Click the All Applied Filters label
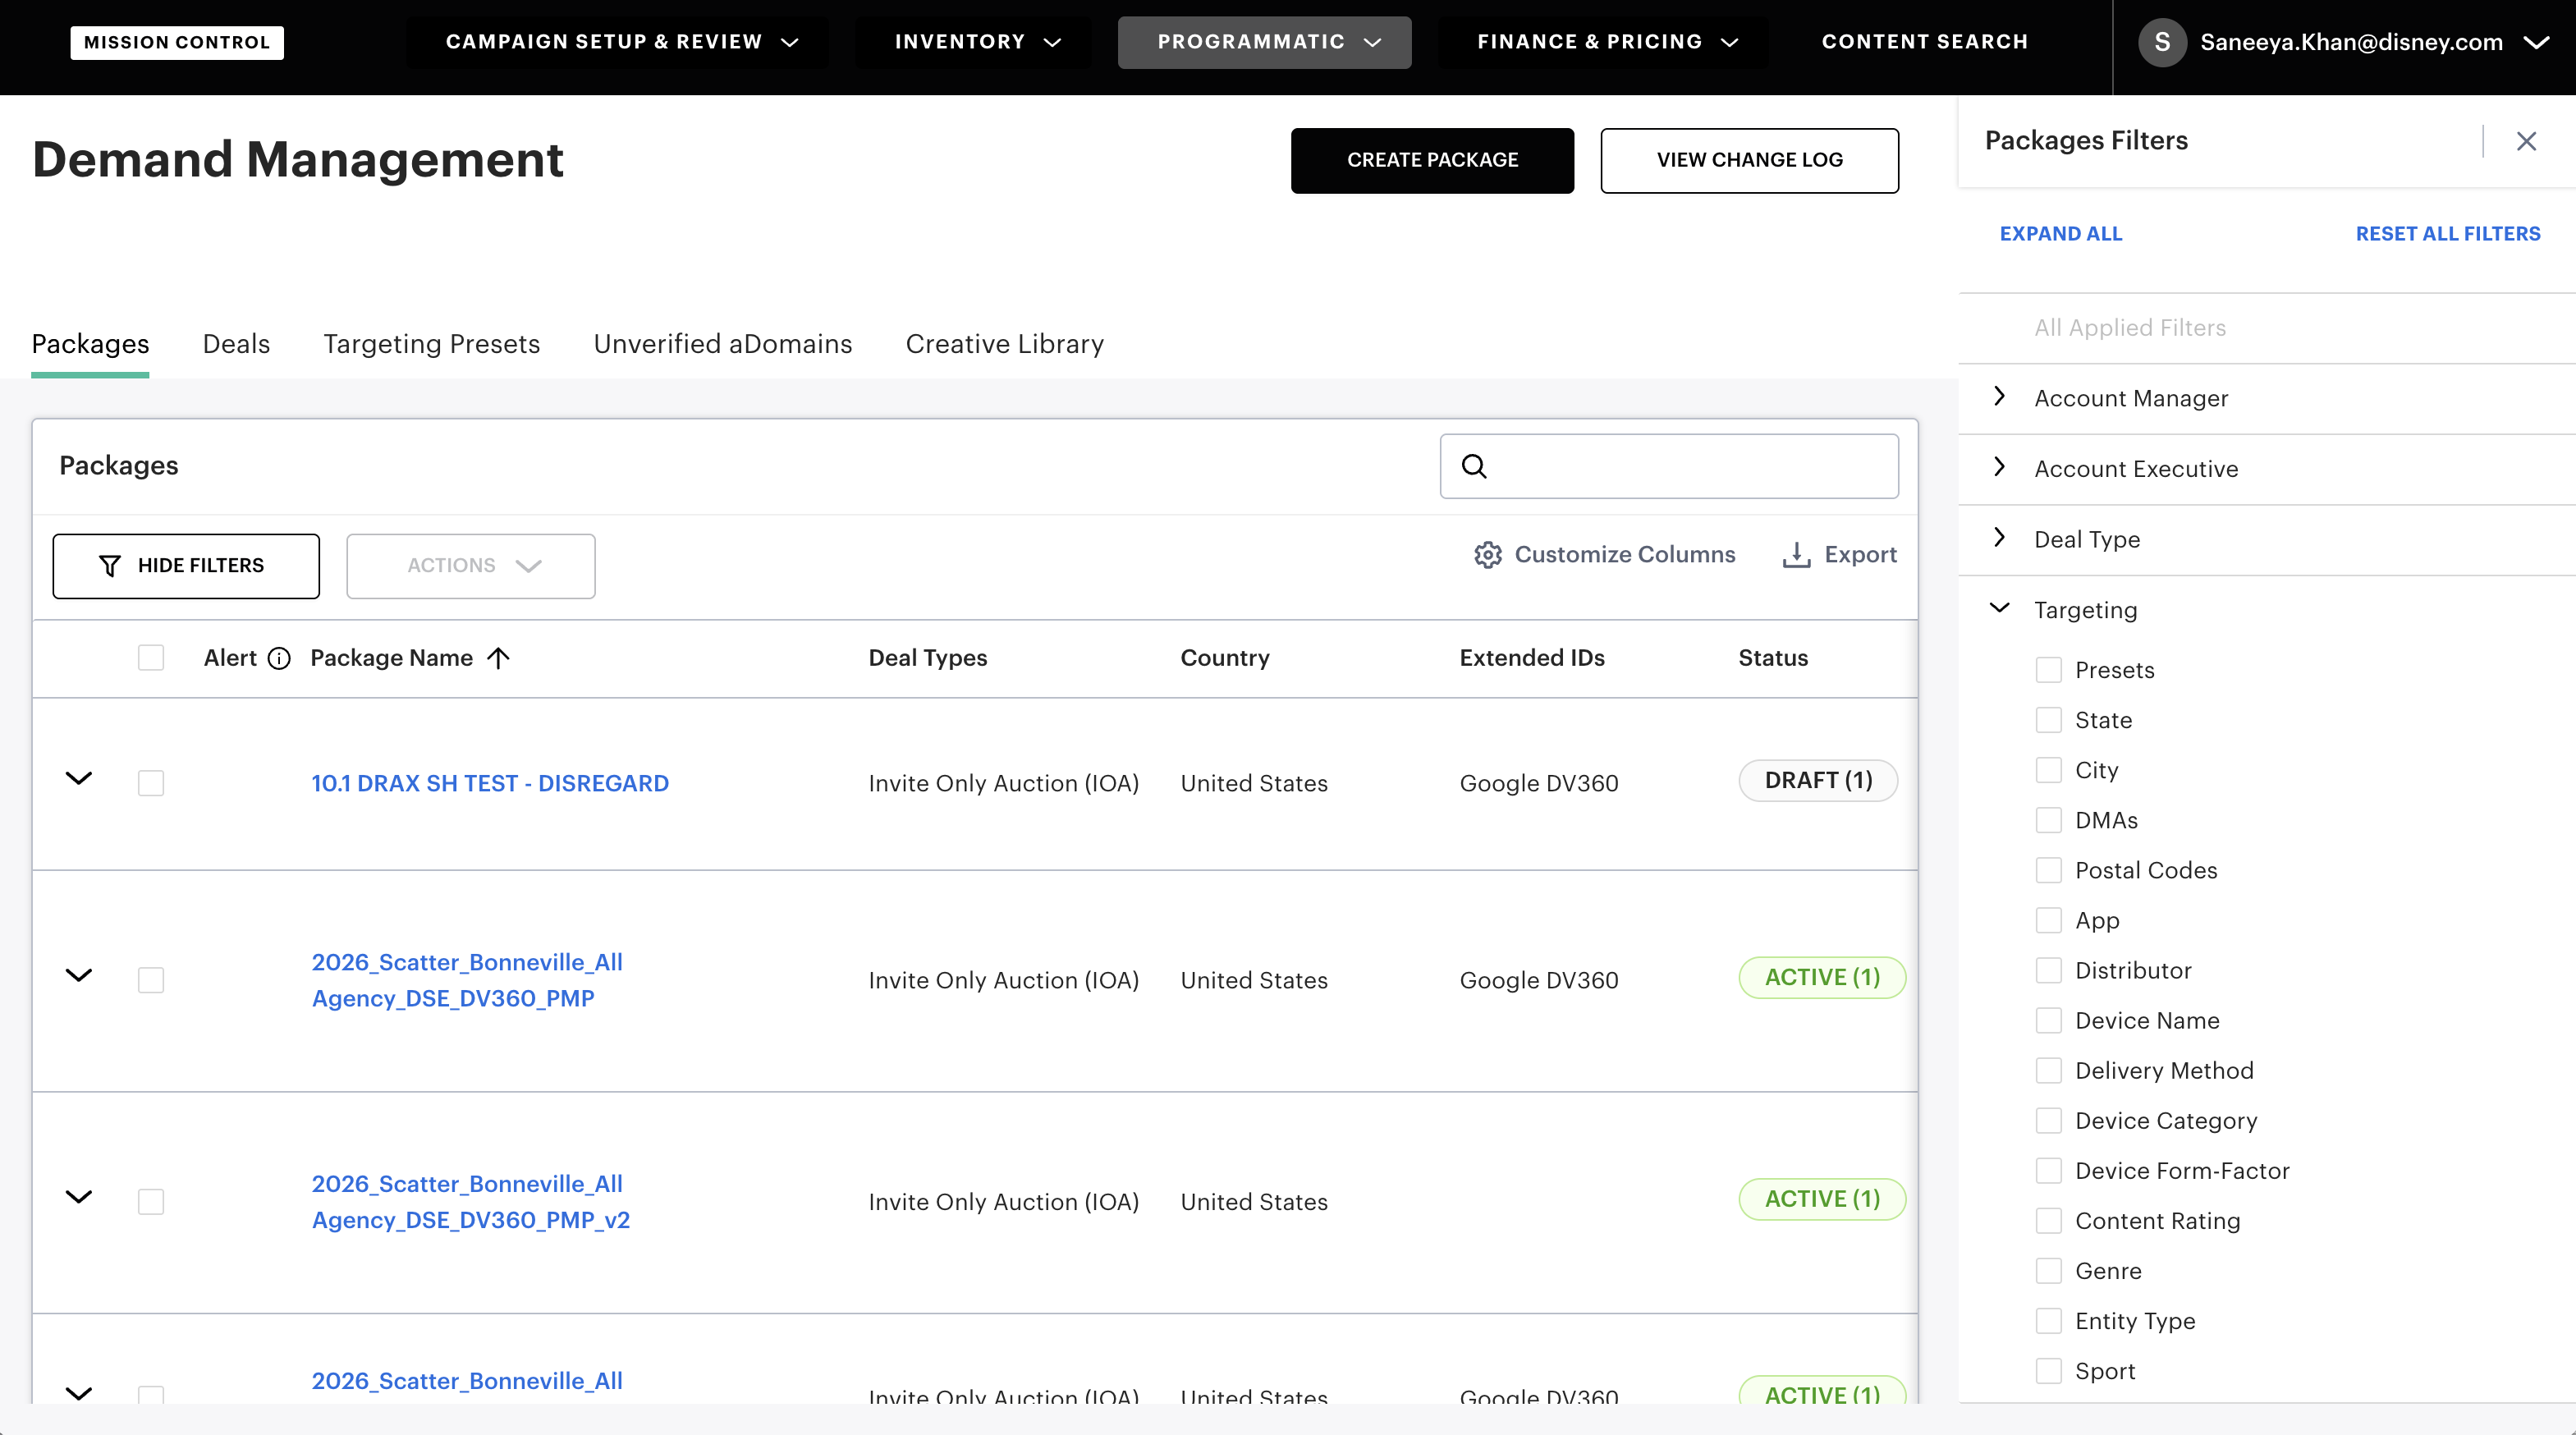Image resolution: width=2576 pixels, height=1435 pixels. coord(2130,328)
